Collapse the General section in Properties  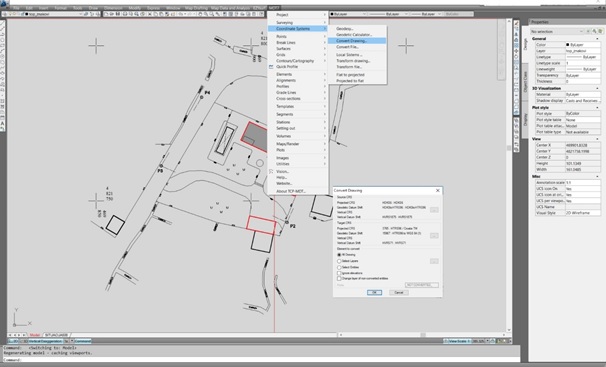coord(597,39)
